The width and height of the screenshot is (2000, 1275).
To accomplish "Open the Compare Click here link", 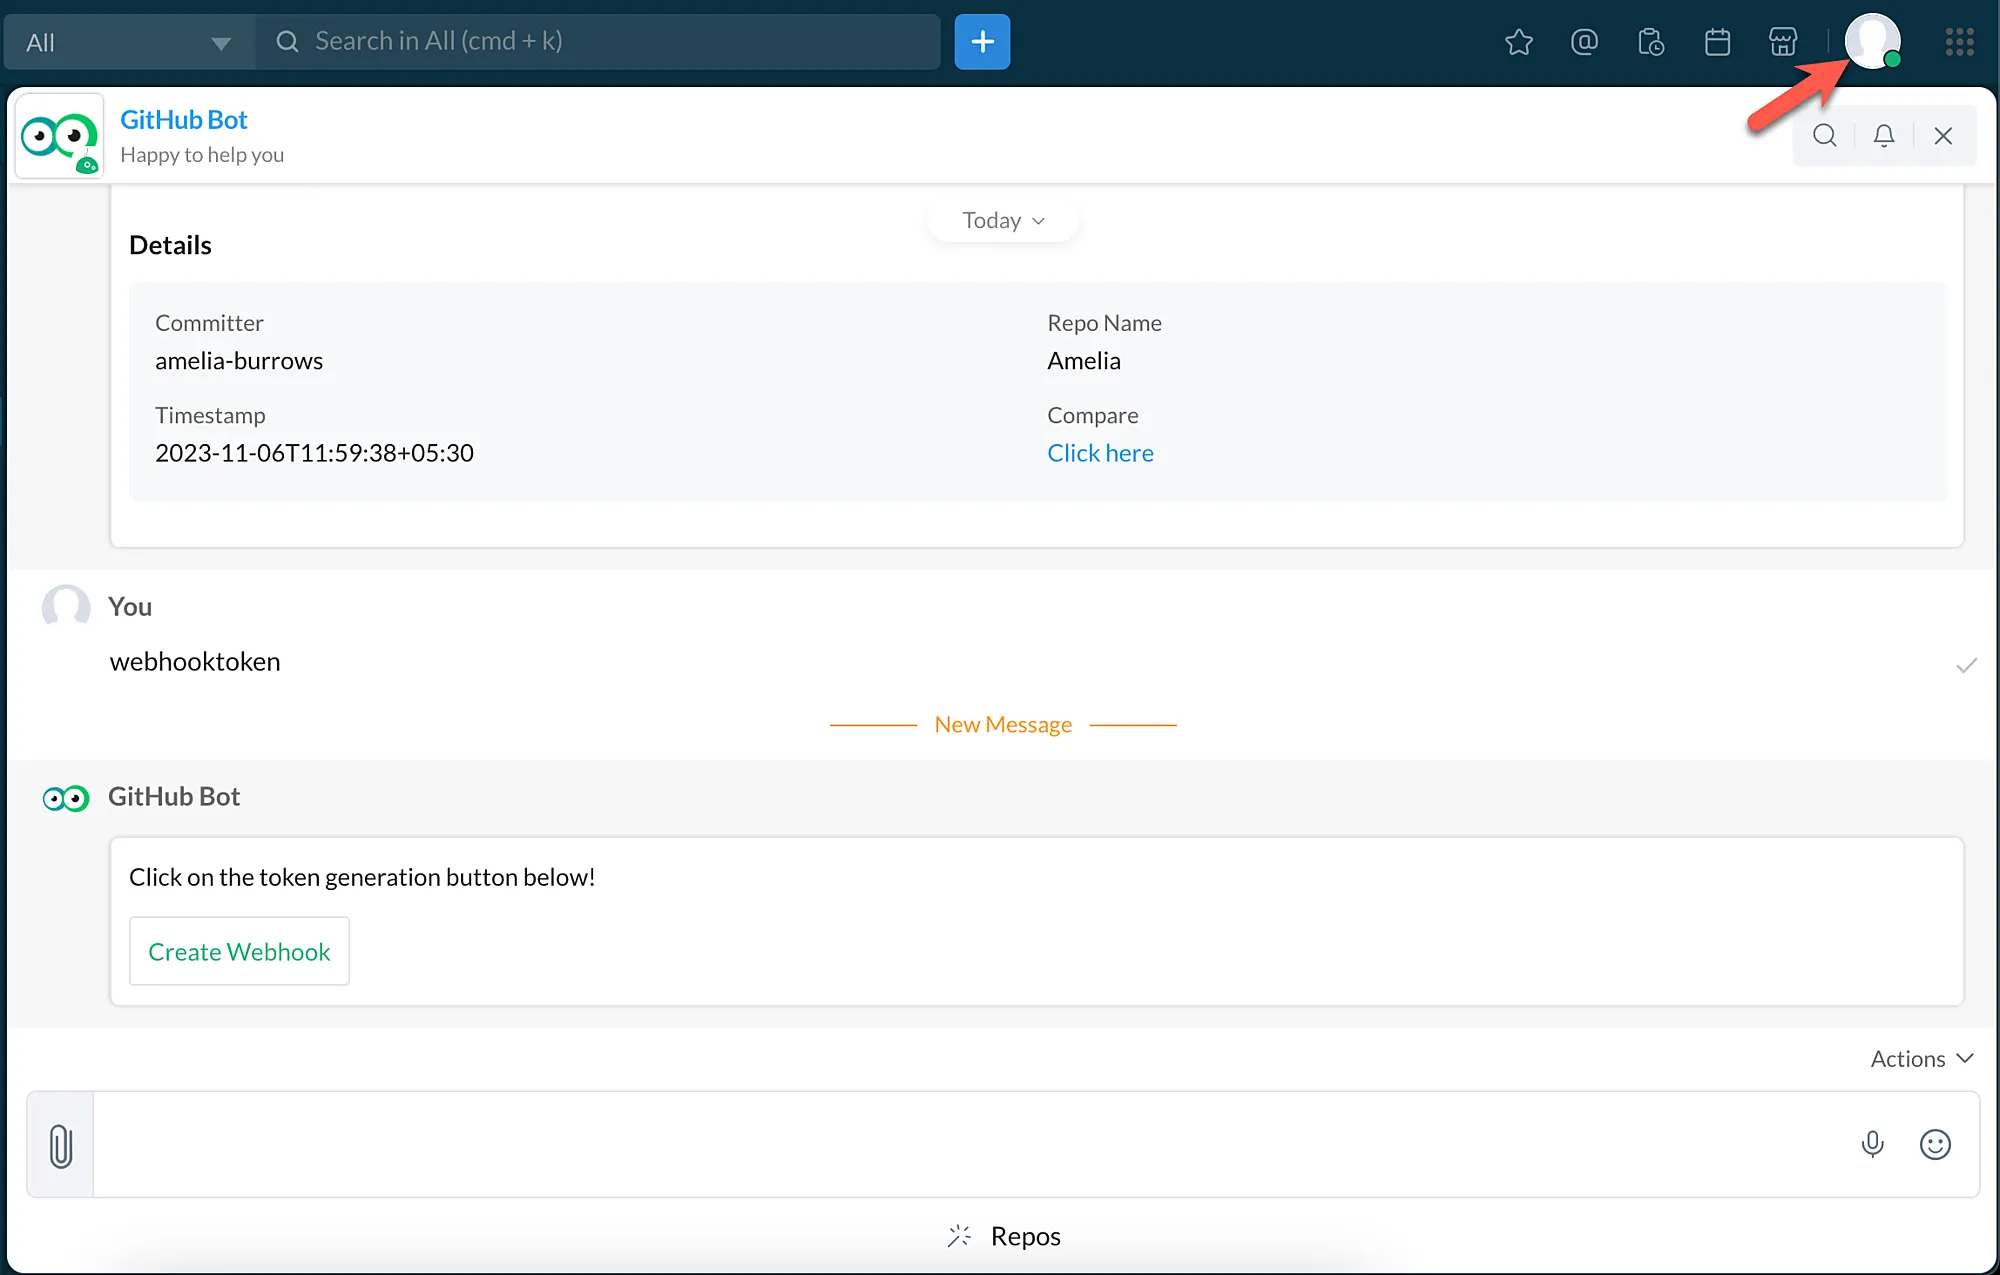I will (x=1100, y=453).
